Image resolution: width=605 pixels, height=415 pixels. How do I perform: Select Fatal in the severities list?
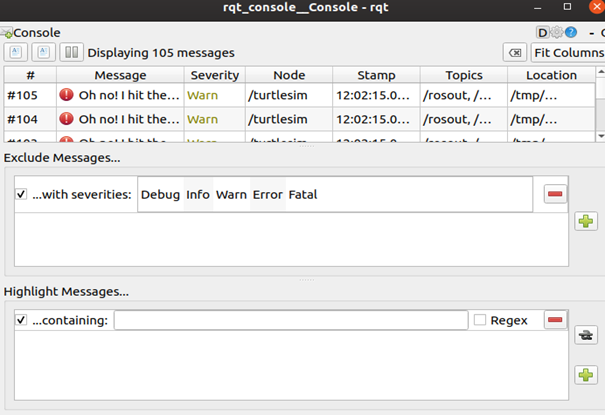click(302, 195)
